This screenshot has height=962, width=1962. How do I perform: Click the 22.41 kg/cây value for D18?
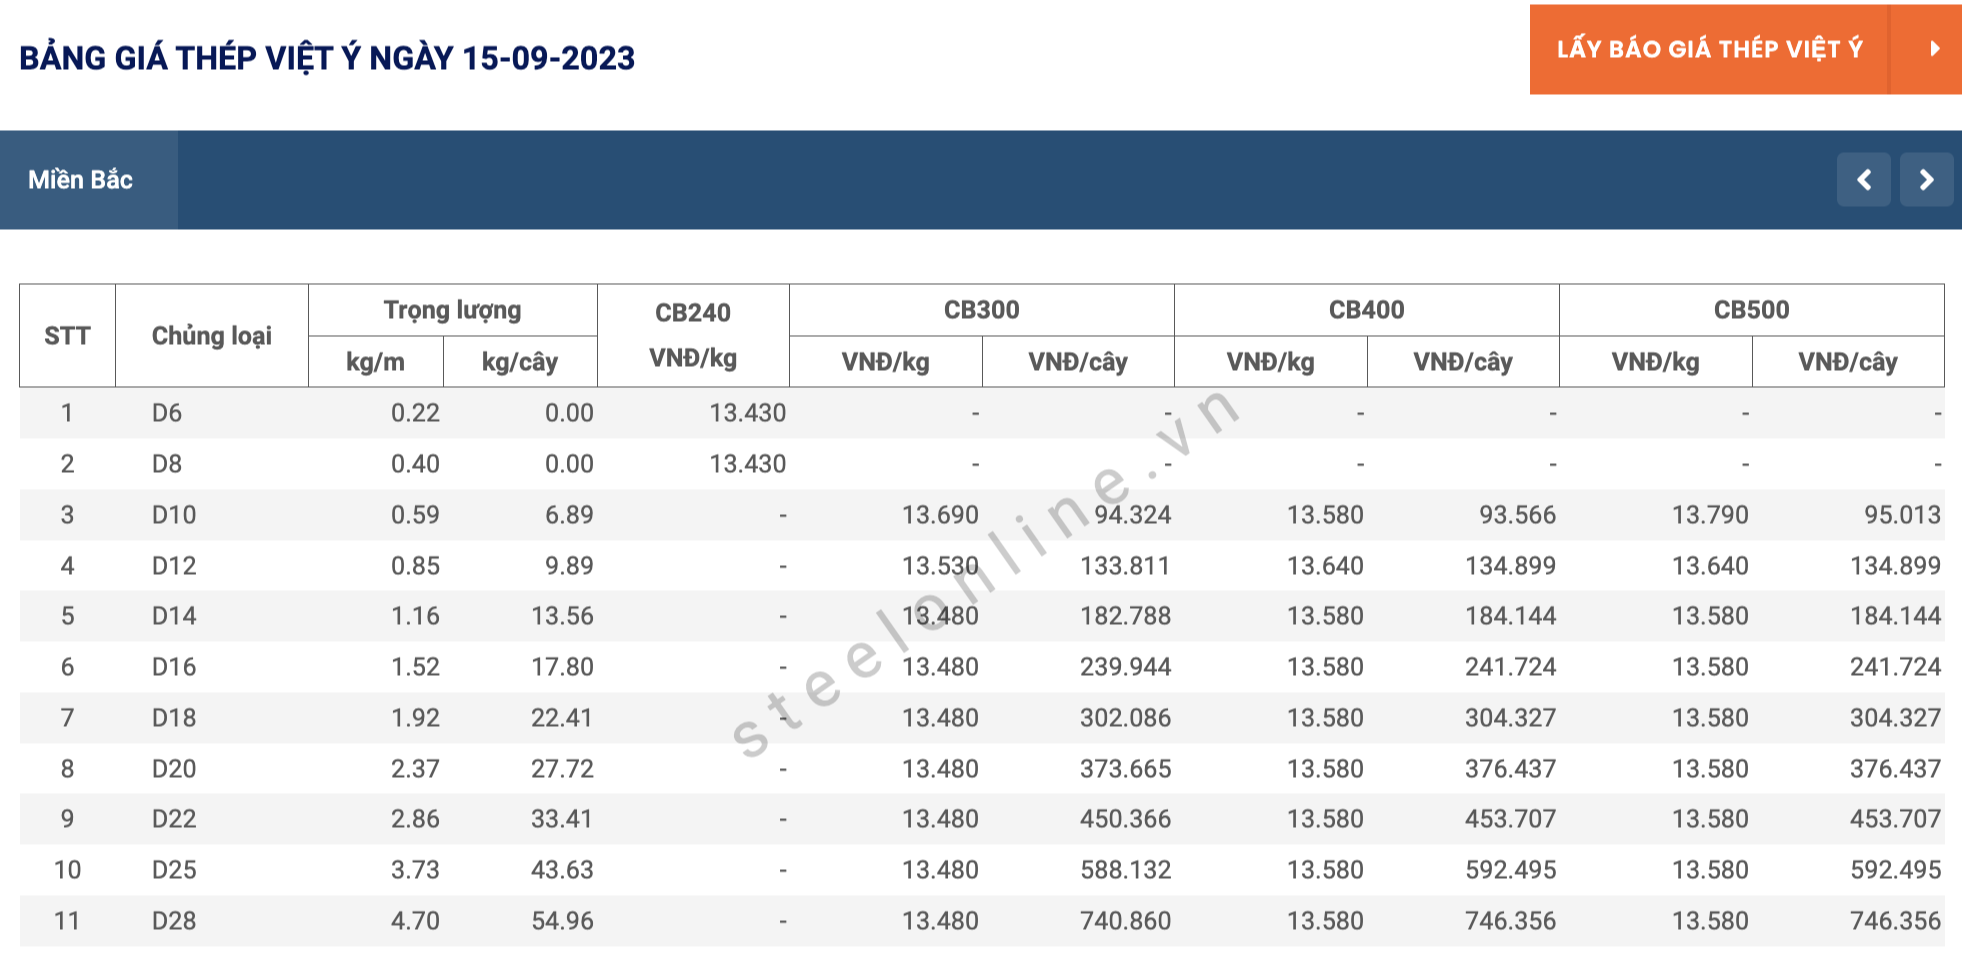tap(563, 718)
